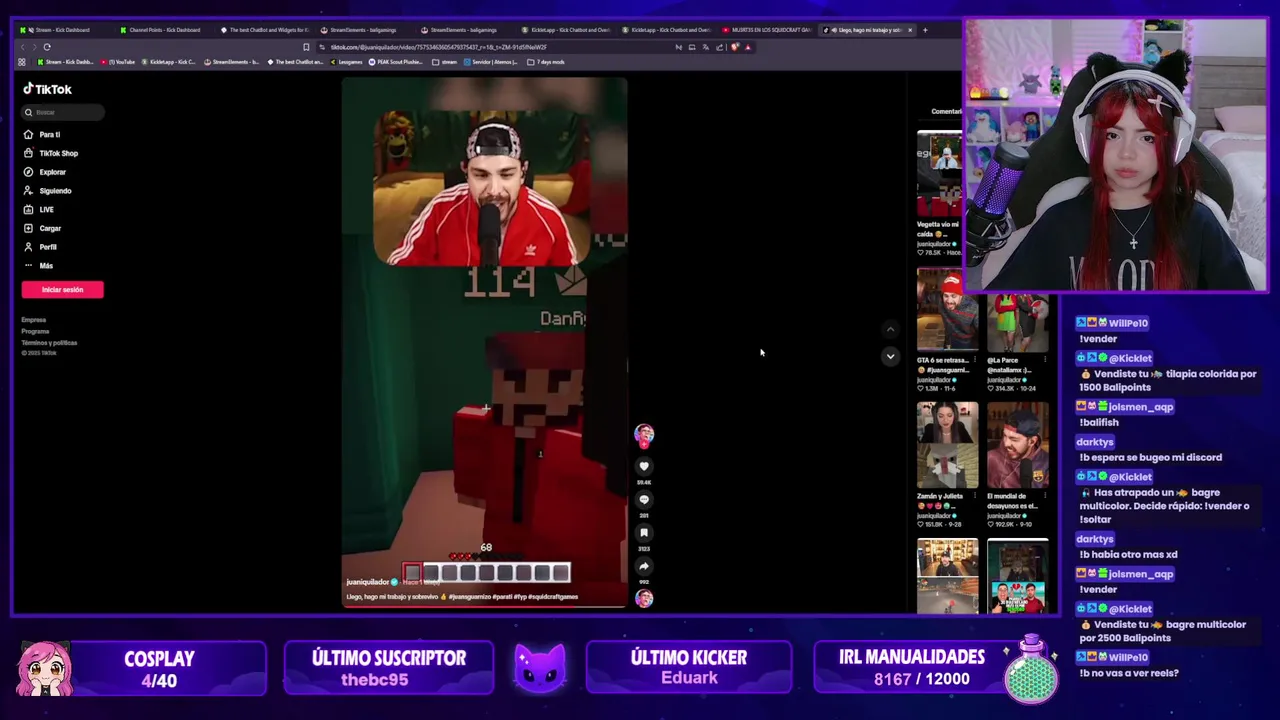Screen dimensions: 1280x720
Task: Open creator avatar above like button
Action: pyautogui.click(x=644, y=434)
